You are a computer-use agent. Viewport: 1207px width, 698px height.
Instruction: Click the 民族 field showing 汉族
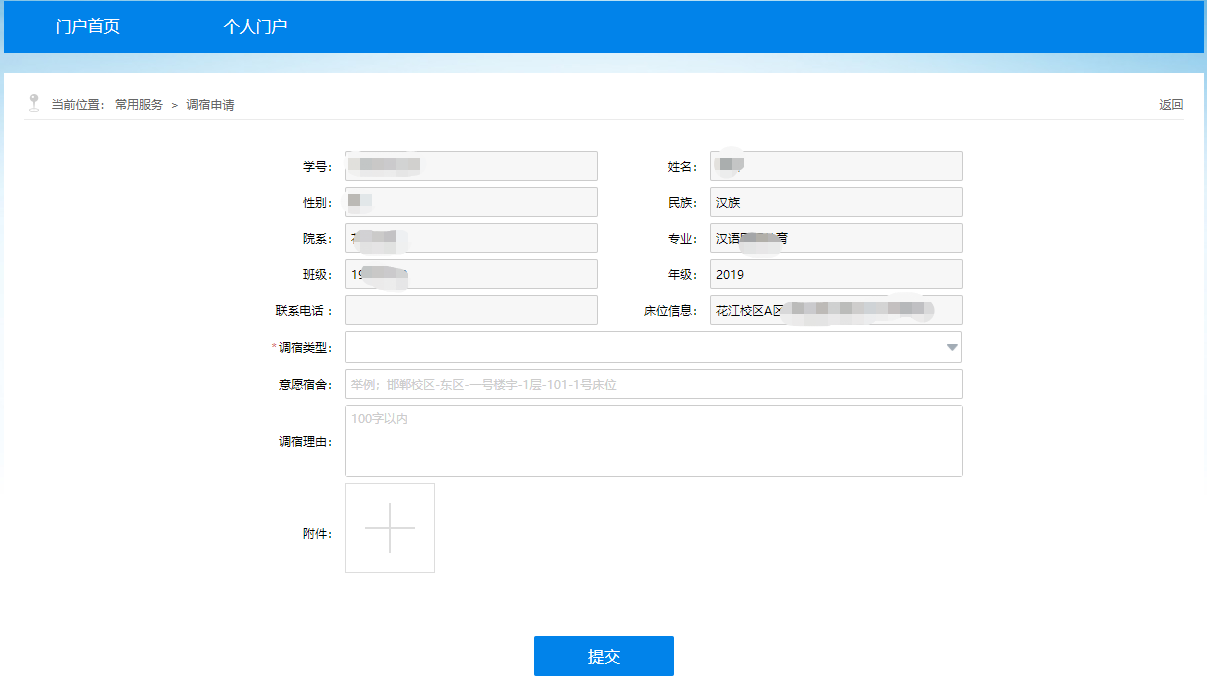pyautogui.click(x=836, y=202)
